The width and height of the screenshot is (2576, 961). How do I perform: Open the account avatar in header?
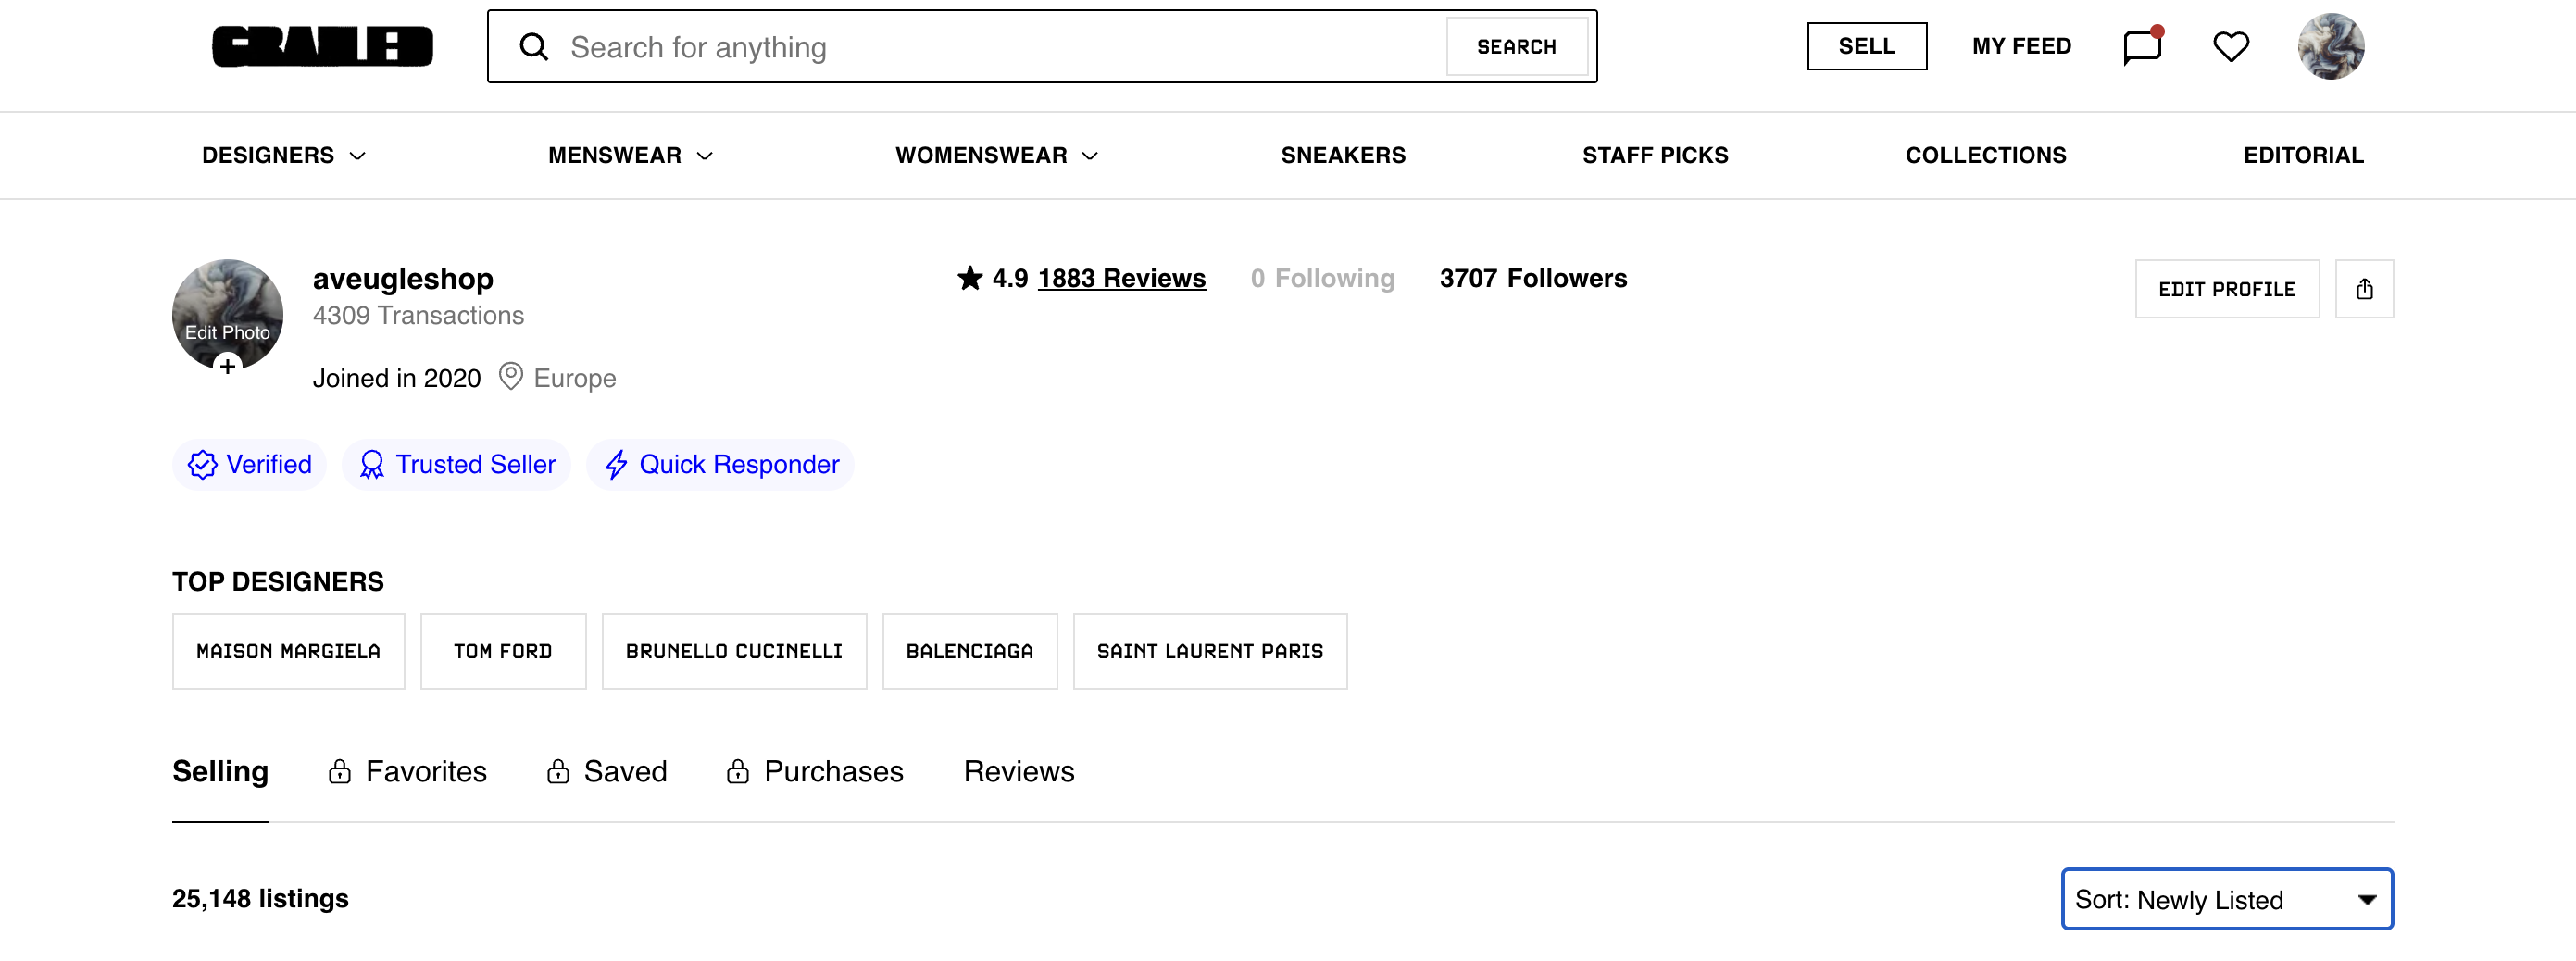tap(2330, 47)
